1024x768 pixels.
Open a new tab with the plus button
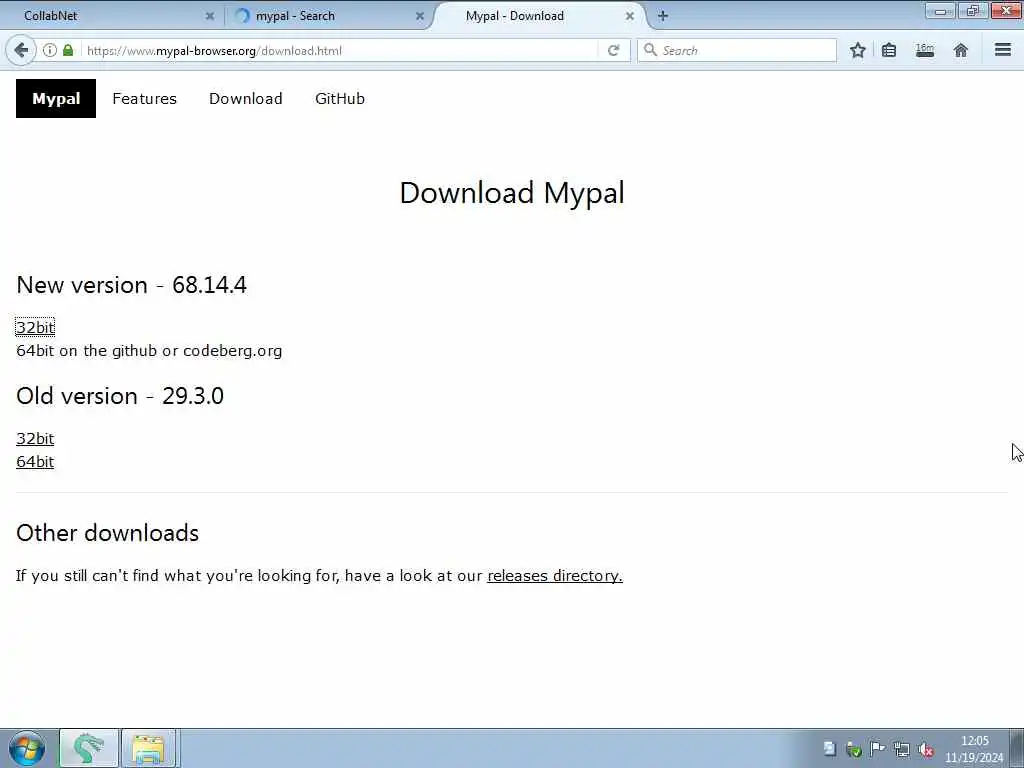click(x=663, y=16)
